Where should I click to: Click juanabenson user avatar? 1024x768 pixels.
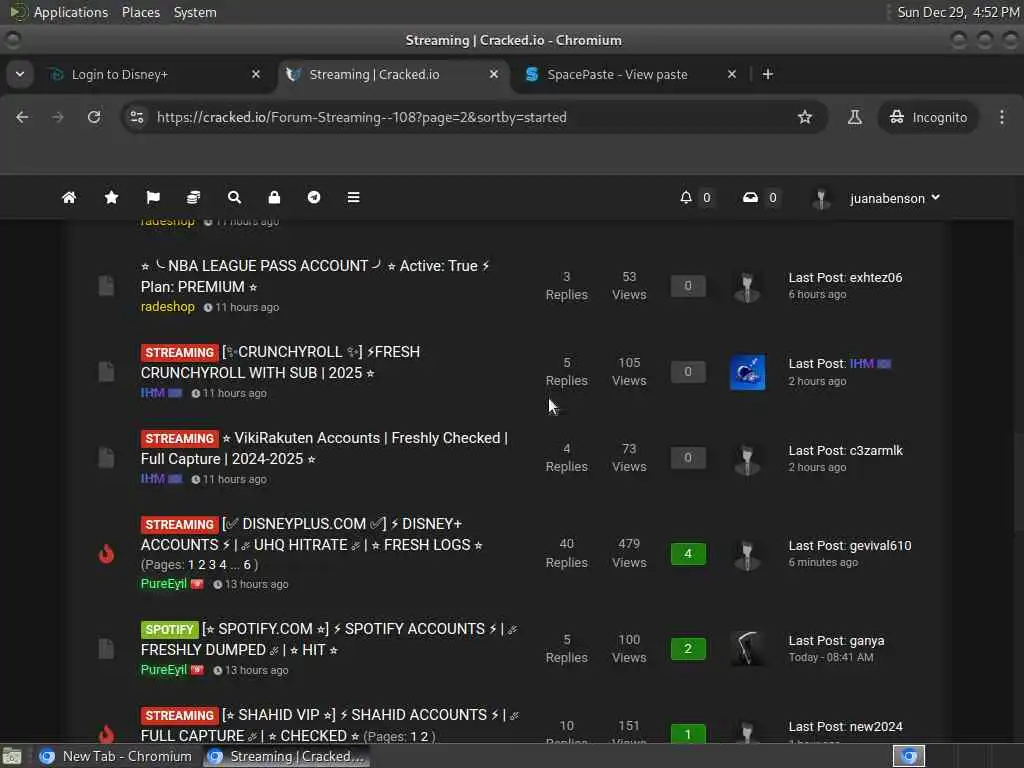point(821,199)
